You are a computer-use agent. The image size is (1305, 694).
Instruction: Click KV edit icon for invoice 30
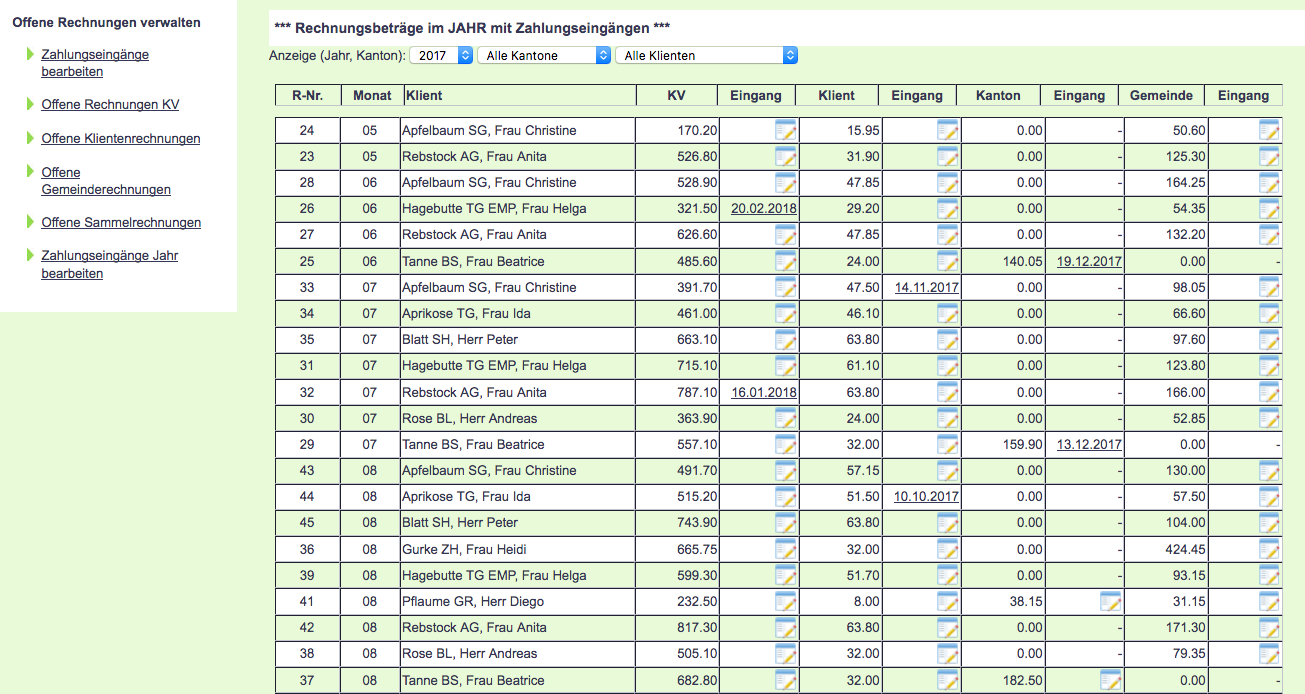(785, 418)
